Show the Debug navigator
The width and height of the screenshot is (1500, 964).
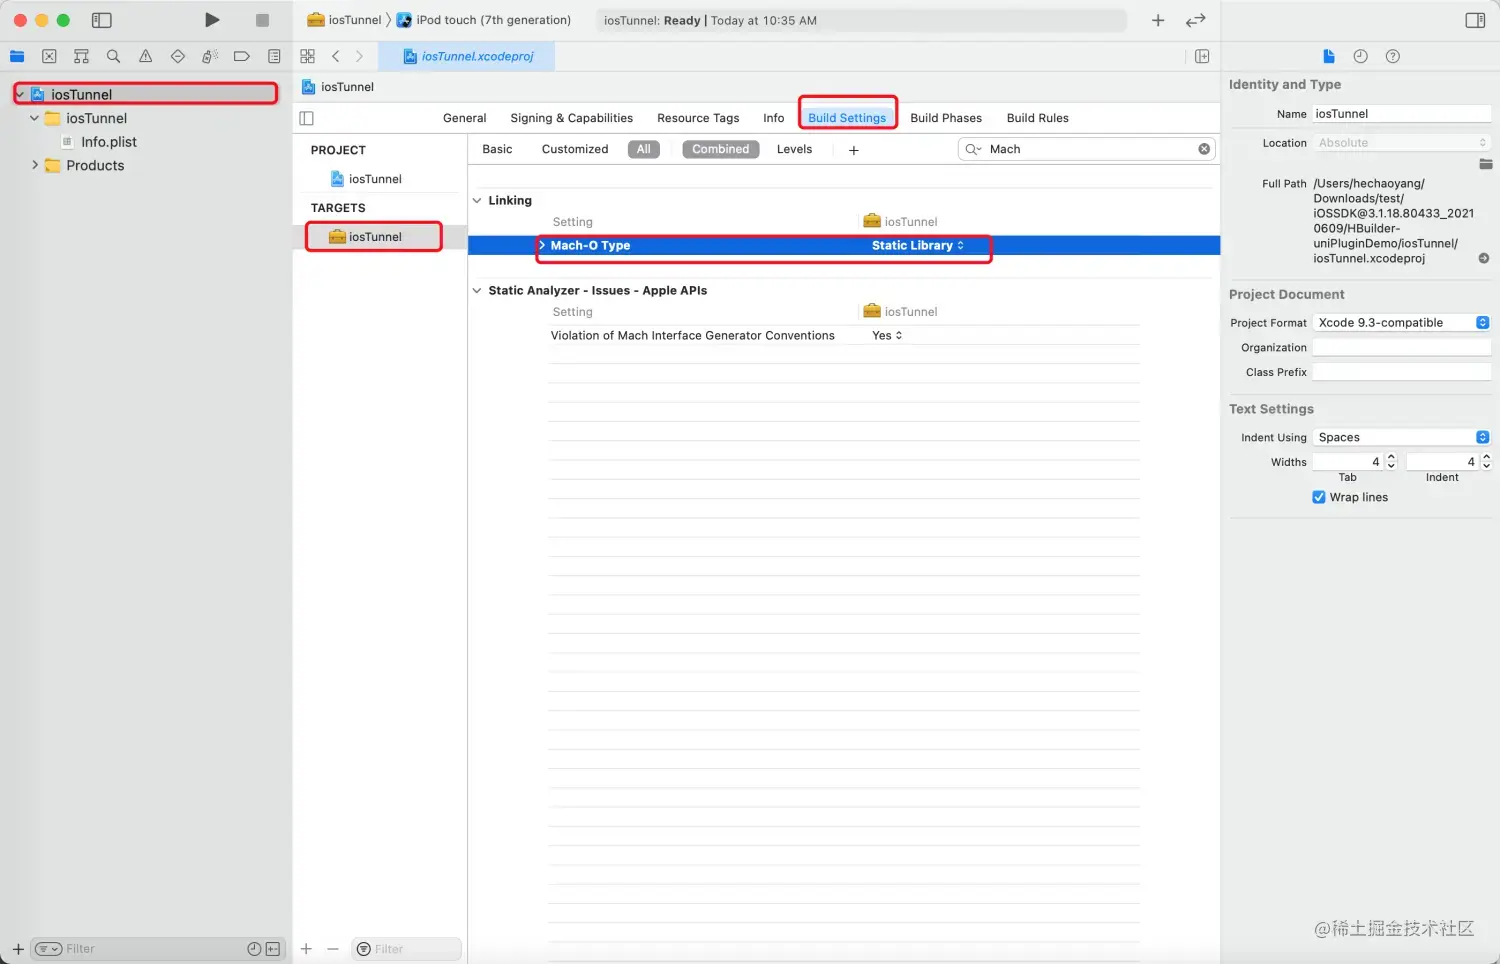[209, 56]
